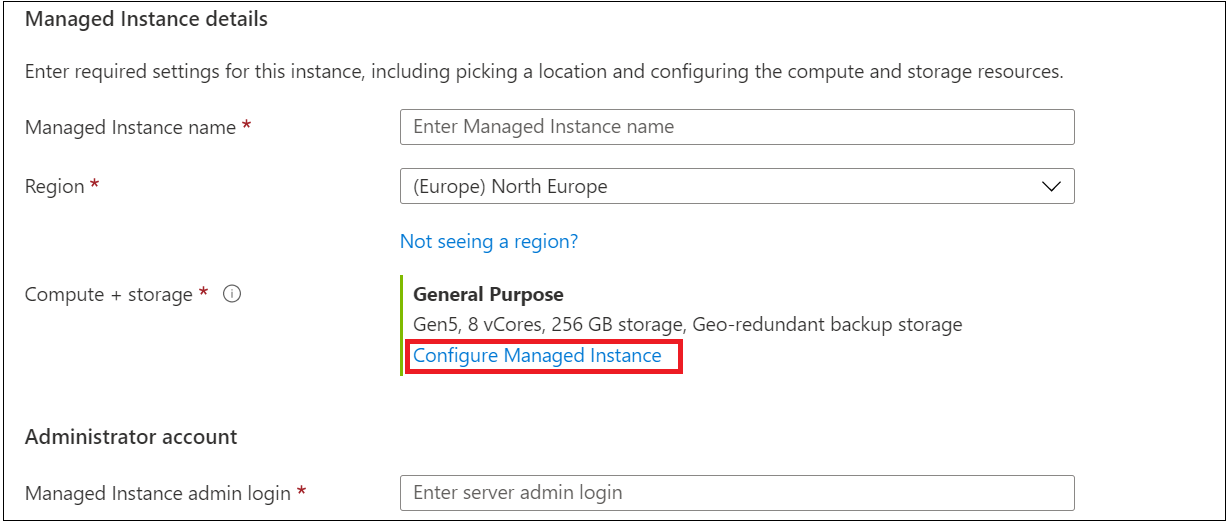Click the red asterisk after Compute + storage
Screen dimensions: 1229x523
204,293
